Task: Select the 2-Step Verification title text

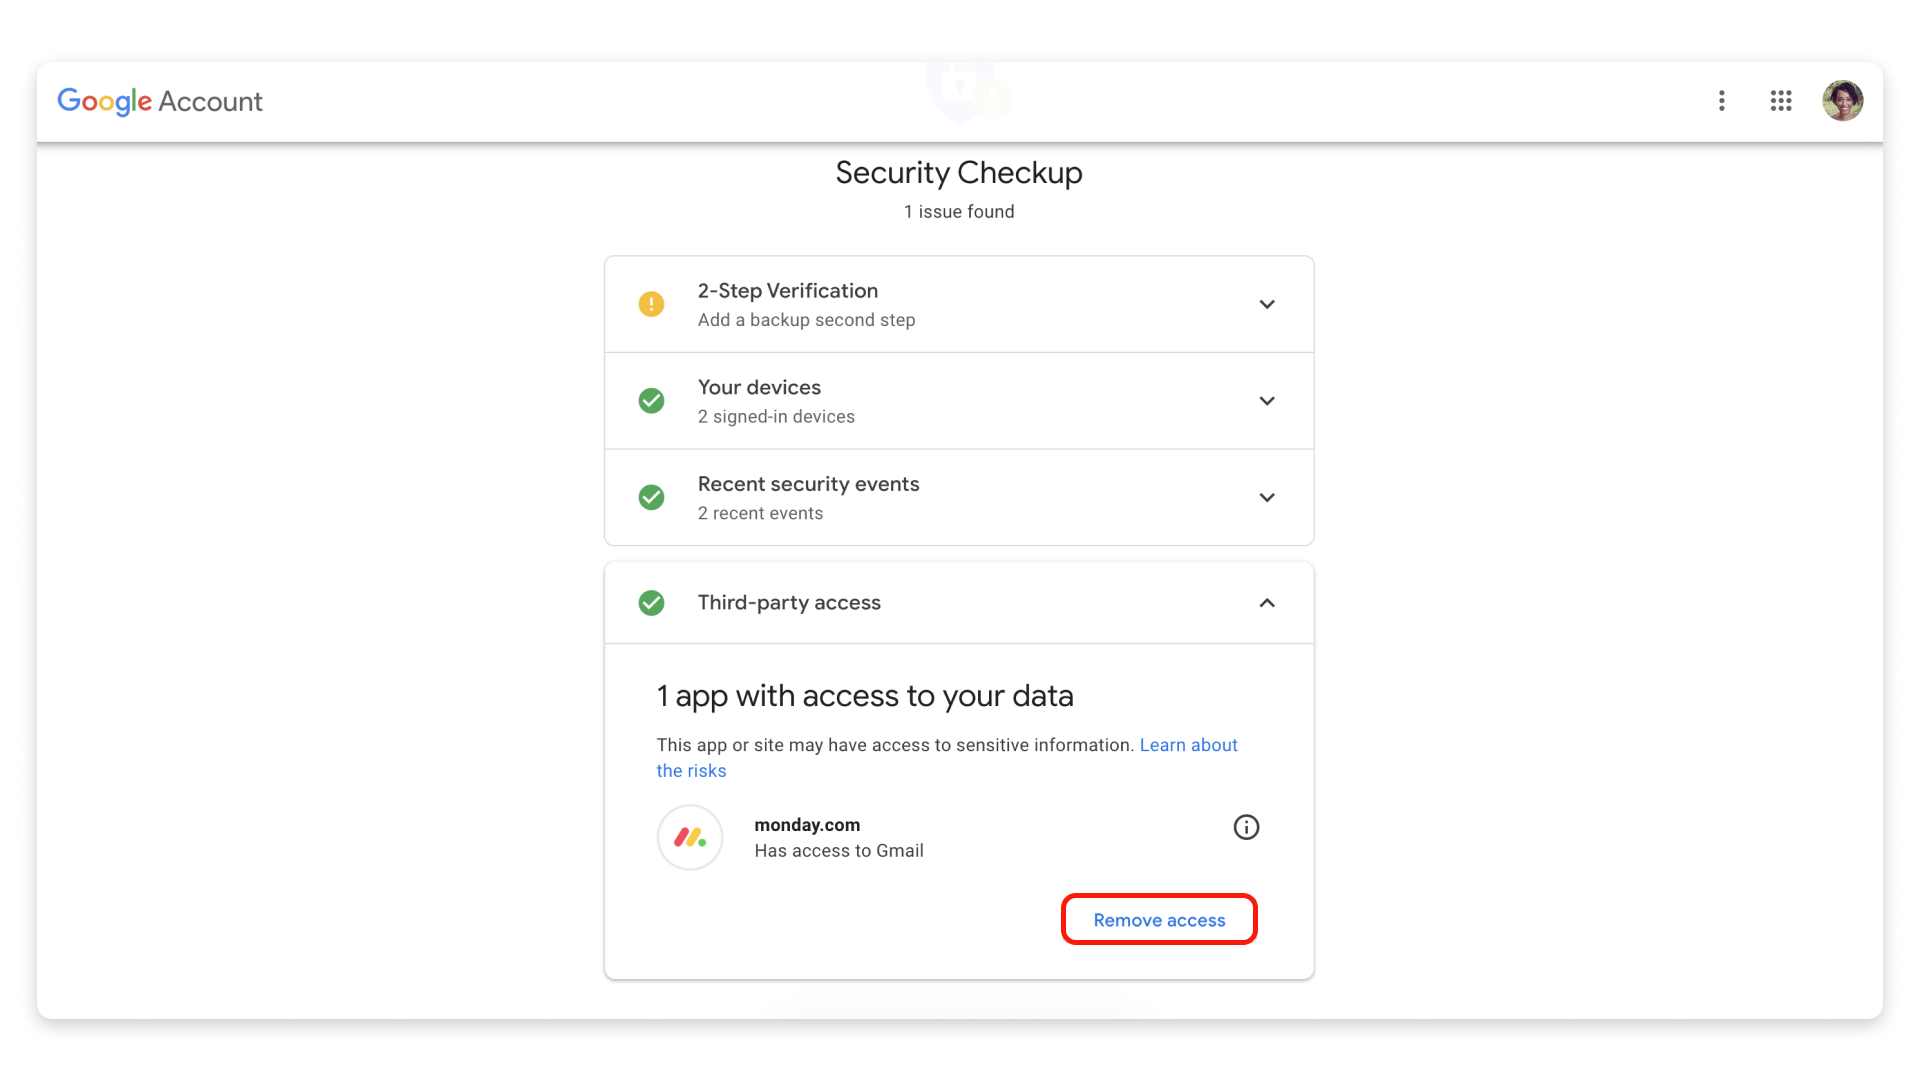Action: (788, 291)
